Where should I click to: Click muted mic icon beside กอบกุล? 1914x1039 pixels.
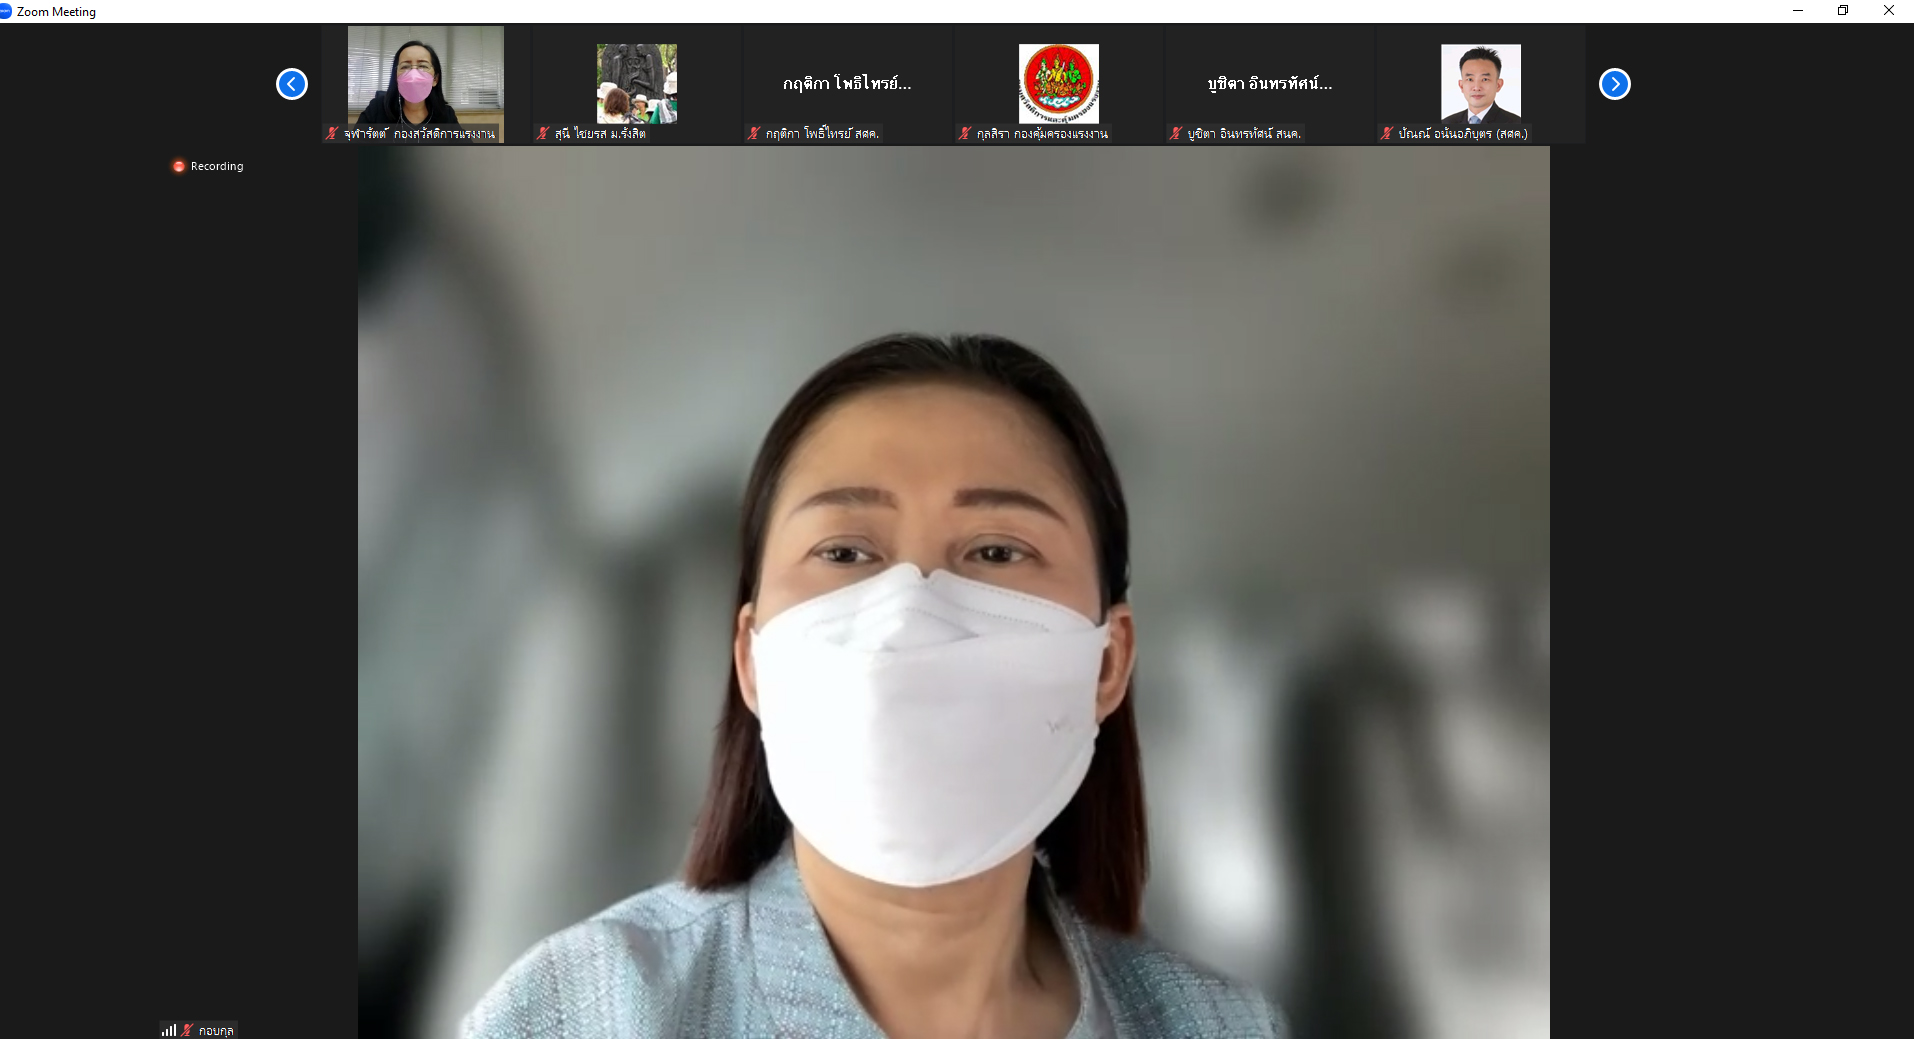(187, 1030)
